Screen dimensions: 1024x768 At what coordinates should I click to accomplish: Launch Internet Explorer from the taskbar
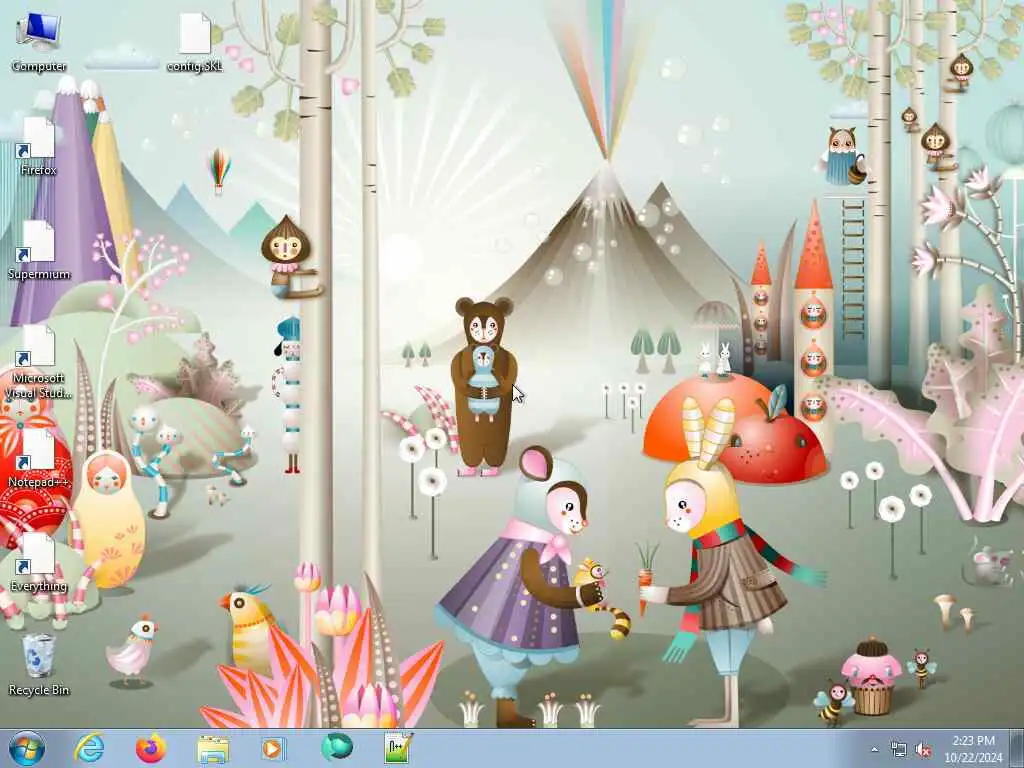[89, 748]
